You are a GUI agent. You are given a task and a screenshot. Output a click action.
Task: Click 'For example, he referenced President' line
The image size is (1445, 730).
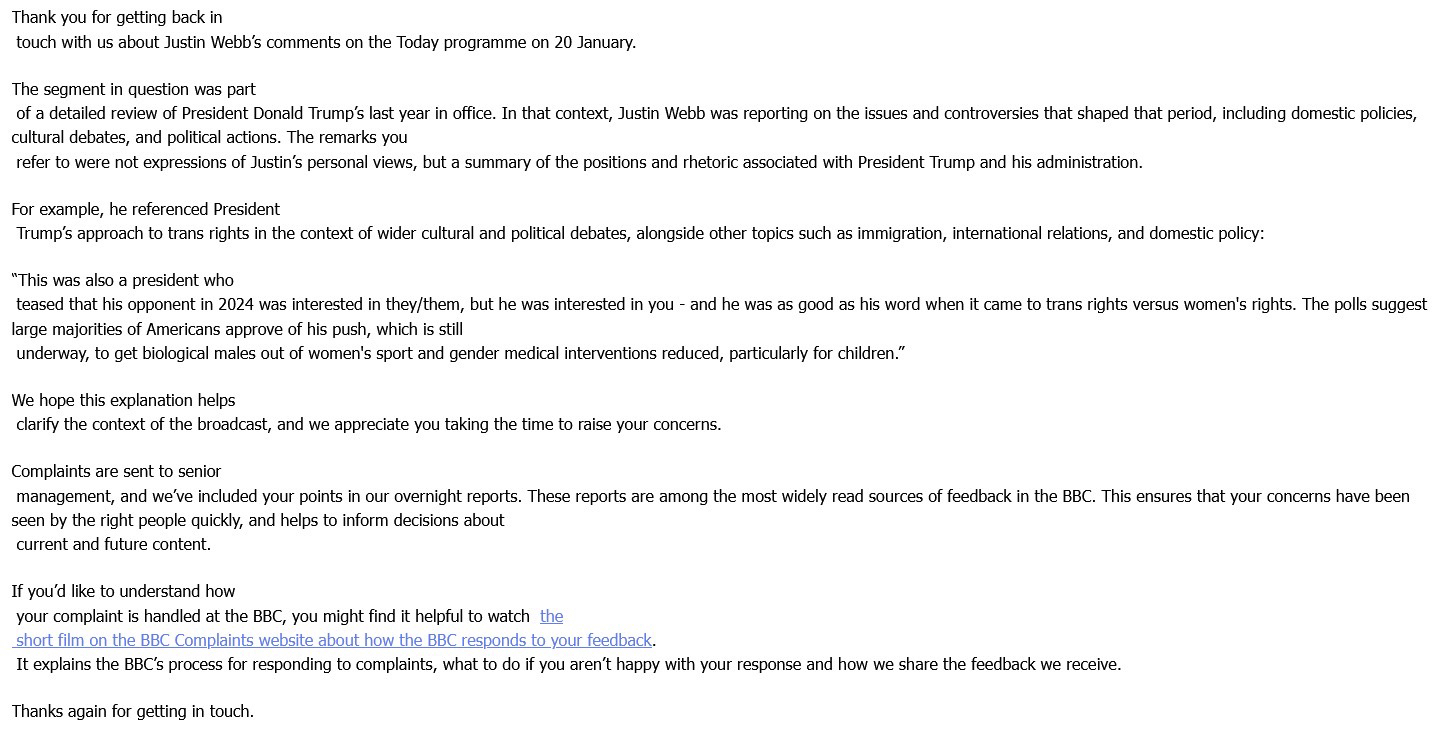pos(146,209)
